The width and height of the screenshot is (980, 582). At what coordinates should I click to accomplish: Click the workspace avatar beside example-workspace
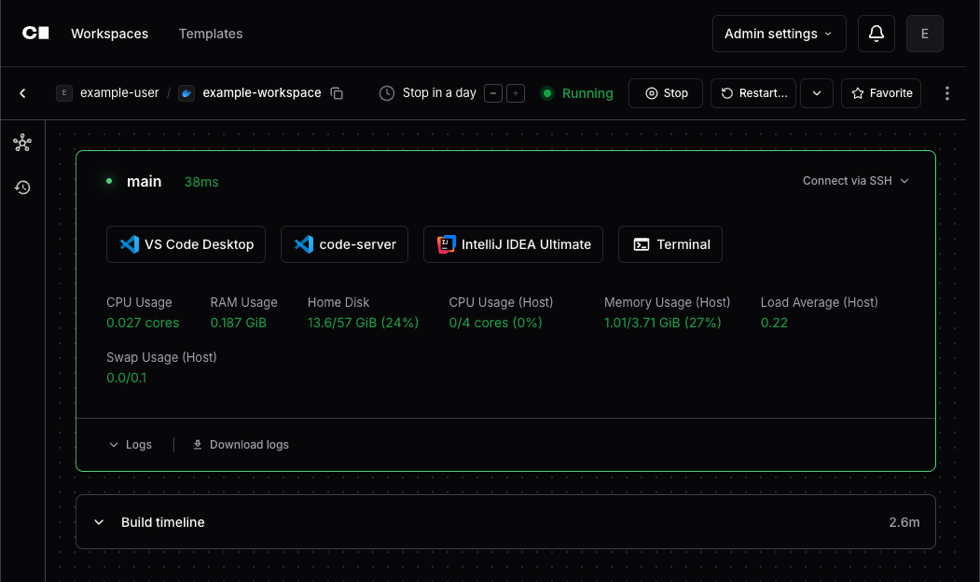pyautogui.click(x=186, y=92)
